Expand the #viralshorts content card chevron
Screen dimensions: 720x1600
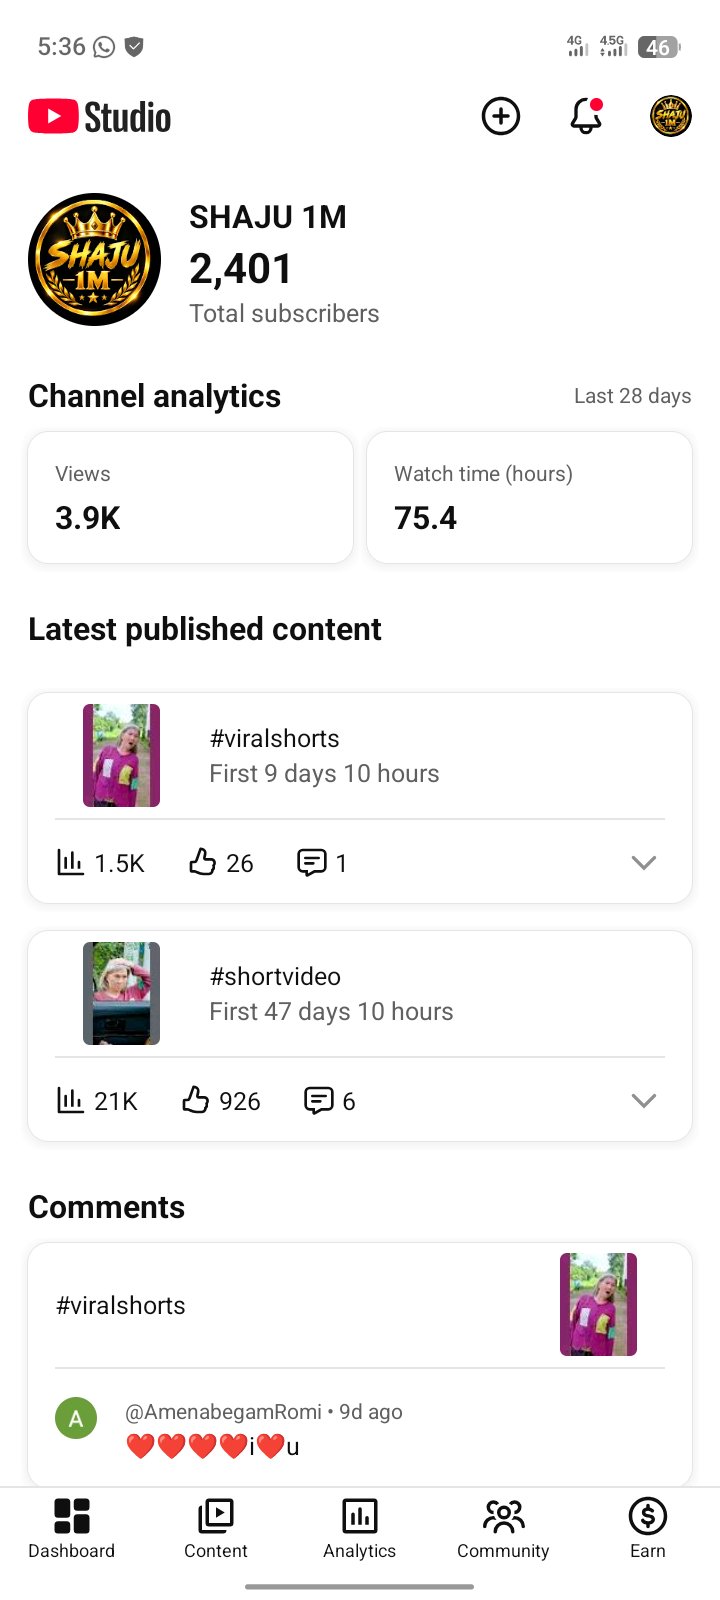pyautogui.click(x=644, y=862)
